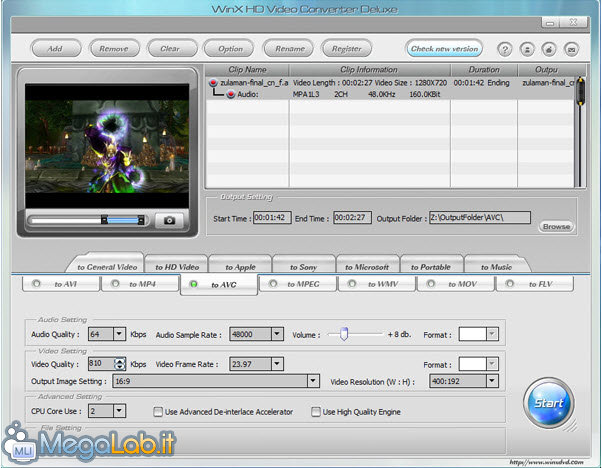Screen dimensions: 602x468
Task: Select the to MOV format option
Action: tap(456, 284)
